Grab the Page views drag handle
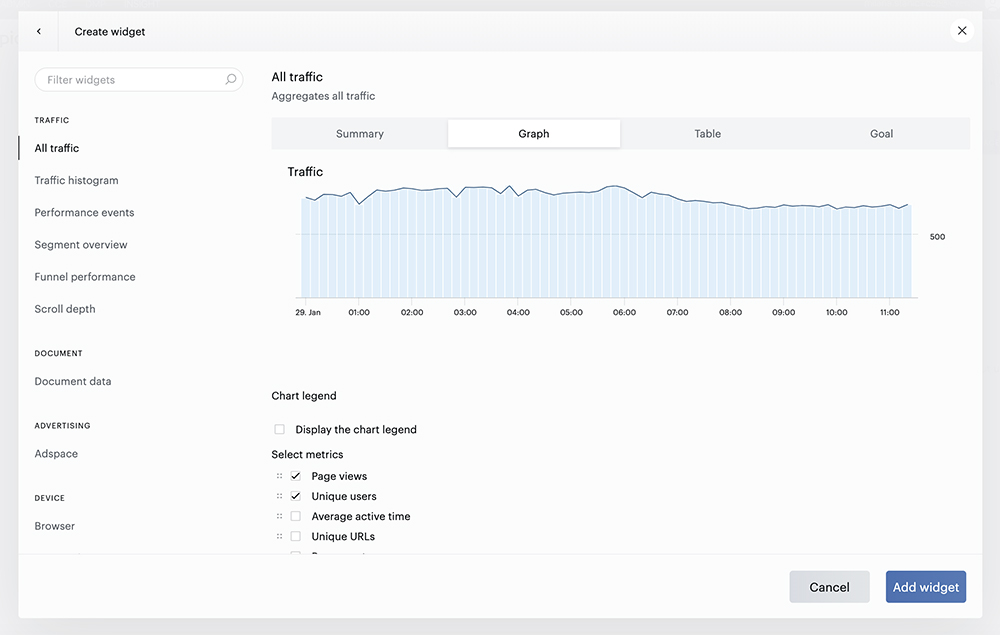This screenshot has height=635, width=1000. click(x=279, y=476)
